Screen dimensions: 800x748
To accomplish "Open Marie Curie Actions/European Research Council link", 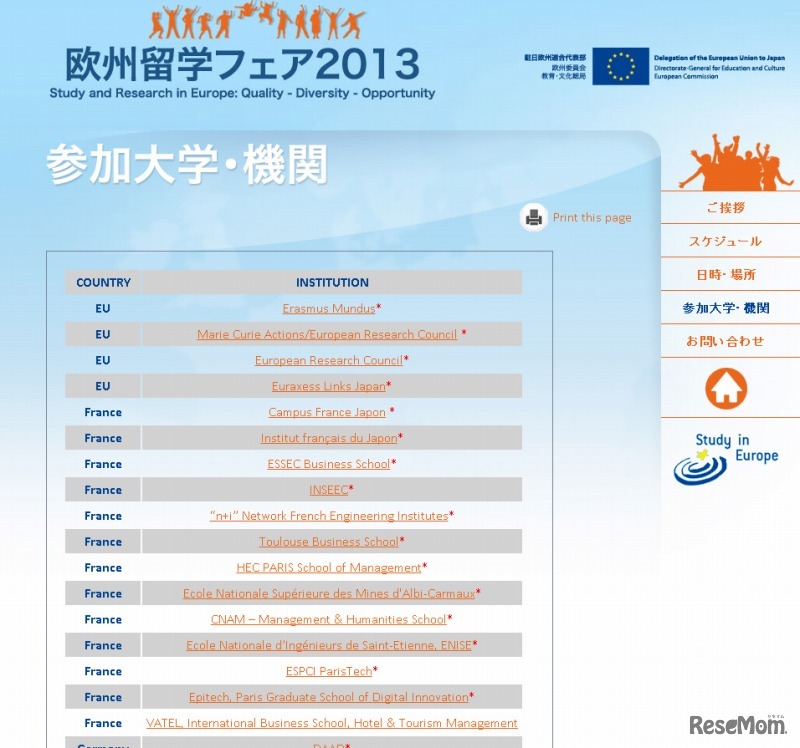I will click(x=327, y=334).
